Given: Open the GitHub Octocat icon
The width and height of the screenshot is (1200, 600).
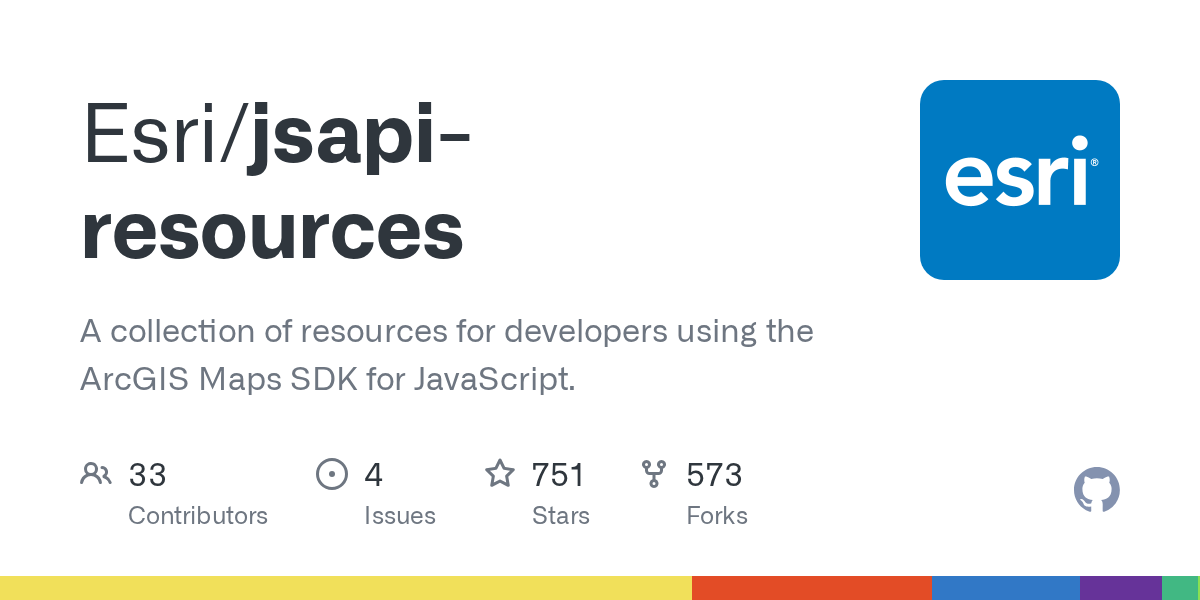Looking at the screenshot, I should [x=1097, y=490].
